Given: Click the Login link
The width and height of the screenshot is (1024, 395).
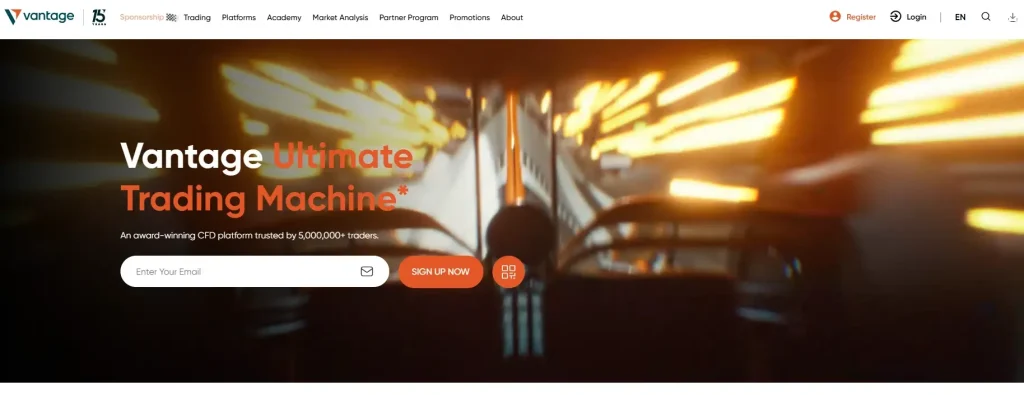Looking at the screenshot, I should (x=916, y=18).
